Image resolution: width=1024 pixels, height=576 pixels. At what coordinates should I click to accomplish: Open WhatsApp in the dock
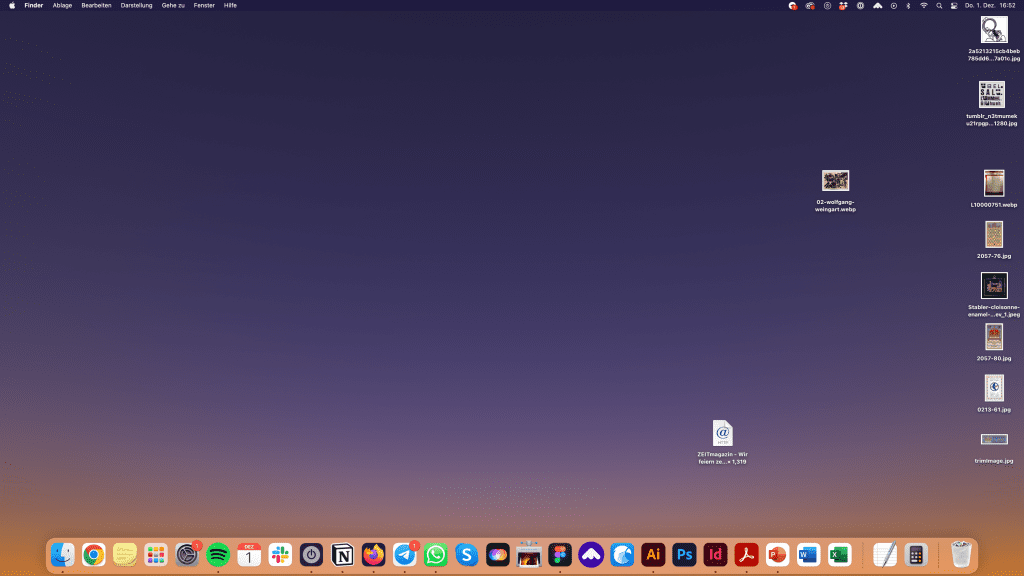[x=435, y=554]
